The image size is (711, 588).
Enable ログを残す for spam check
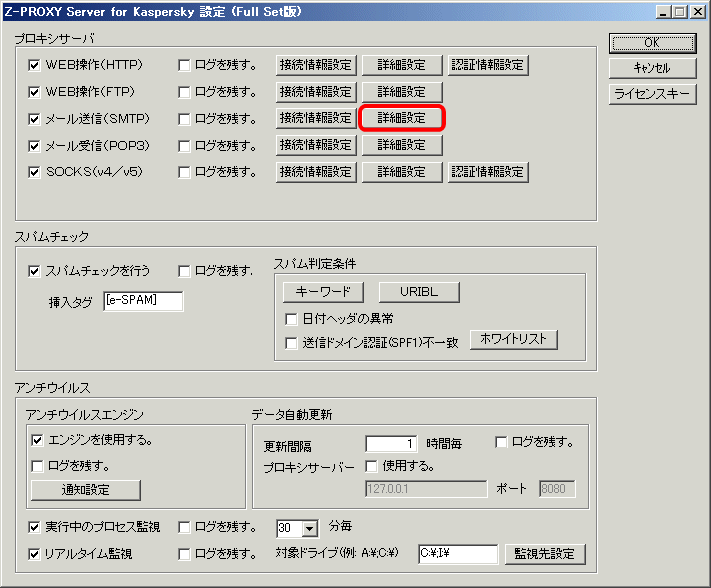[184, 271]
